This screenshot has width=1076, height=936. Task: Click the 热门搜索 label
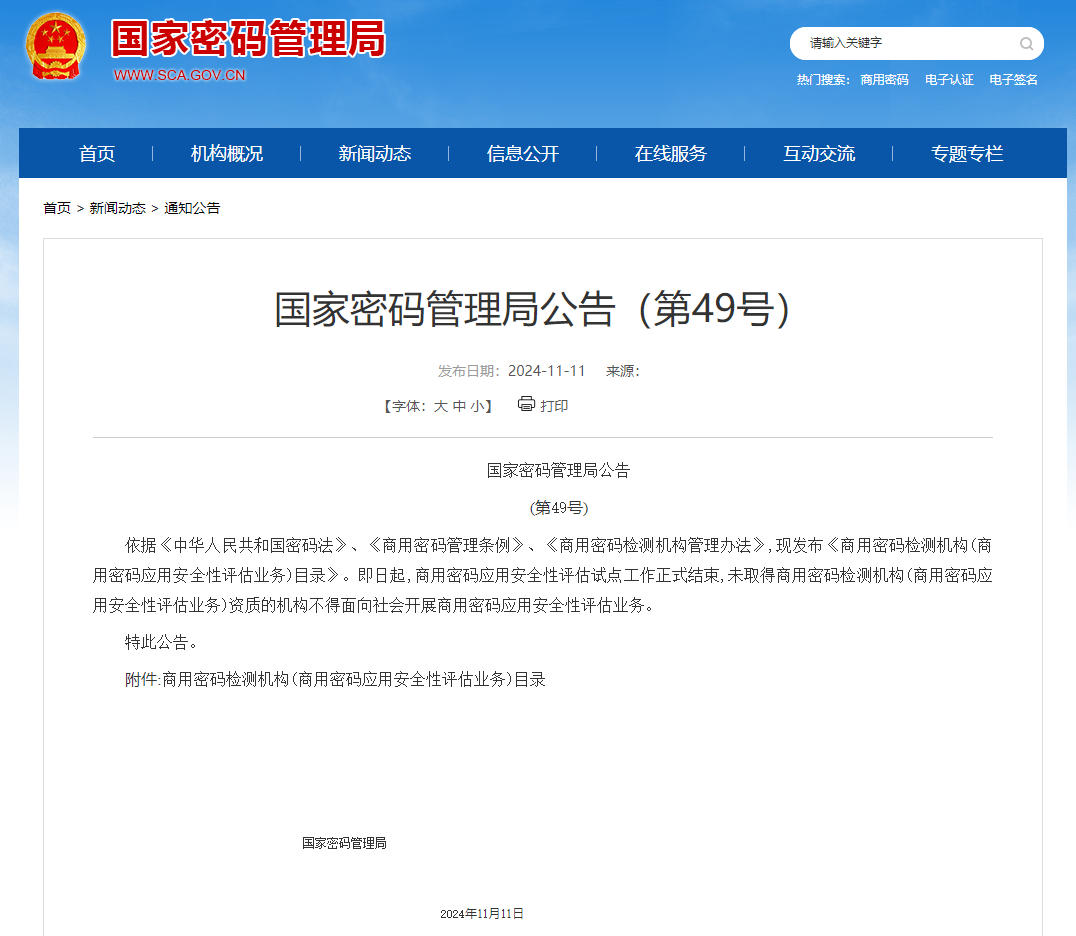823,80
